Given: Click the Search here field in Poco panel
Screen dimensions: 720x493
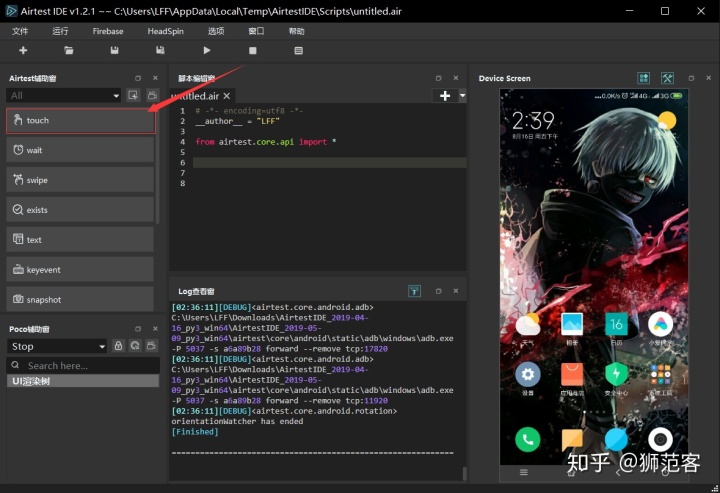Looking at the screenshot, I should point(83,365).
